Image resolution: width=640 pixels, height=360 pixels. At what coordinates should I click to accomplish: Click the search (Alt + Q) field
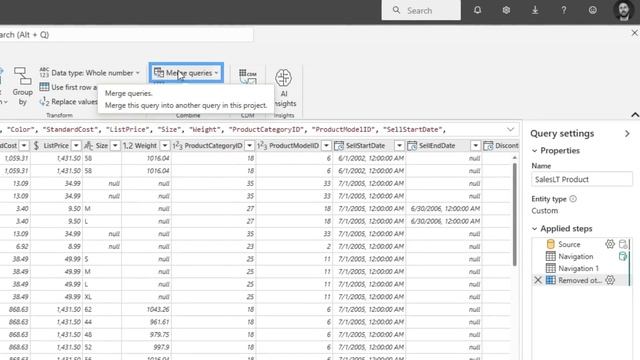coord(126,35)
